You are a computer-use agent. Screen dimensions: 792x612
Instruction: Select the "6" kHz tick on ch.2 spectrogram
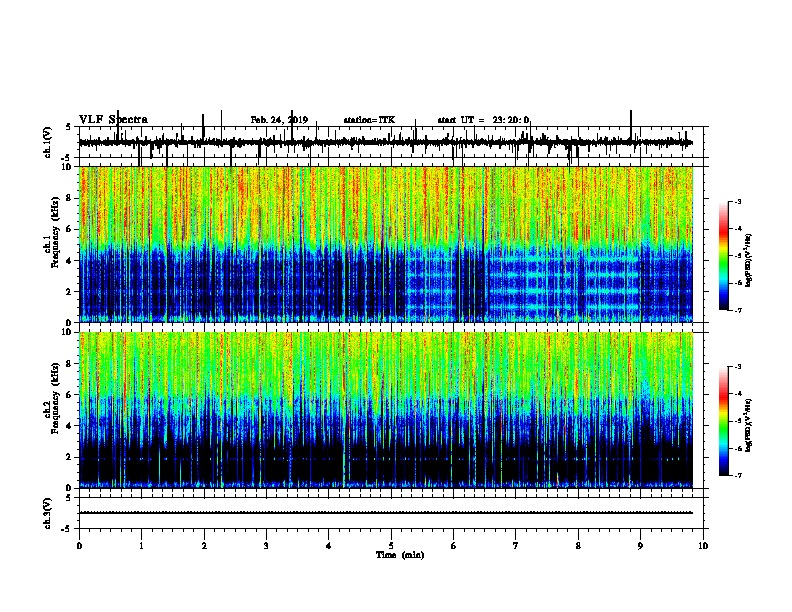(70, 395)
